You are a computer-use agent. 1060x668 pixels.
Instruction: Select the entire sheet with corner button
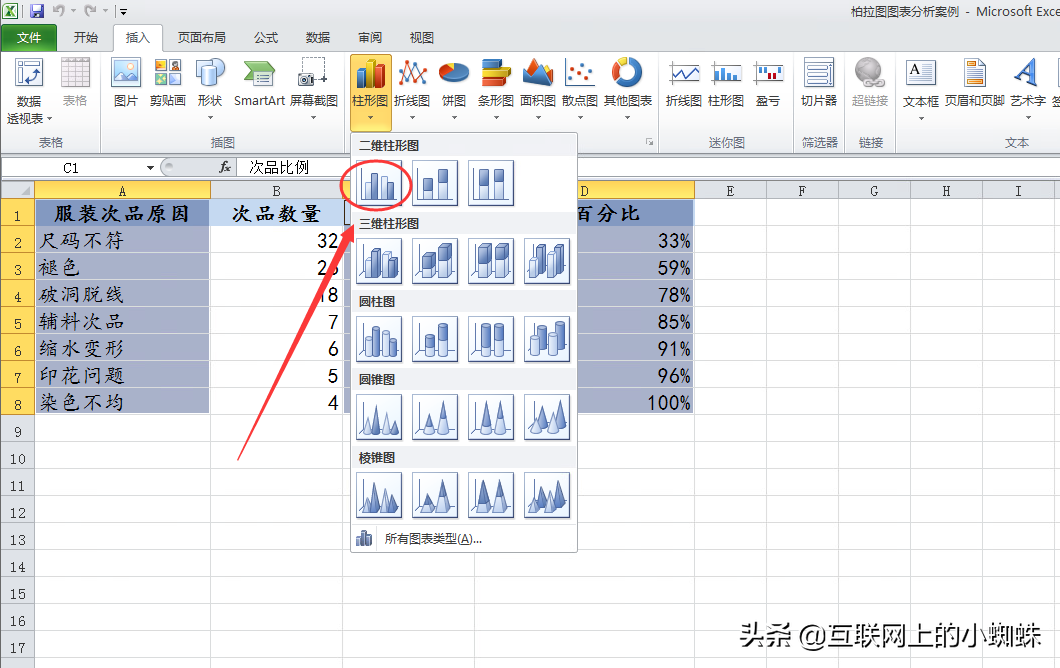pyautogui.click(x=18, y=191)
